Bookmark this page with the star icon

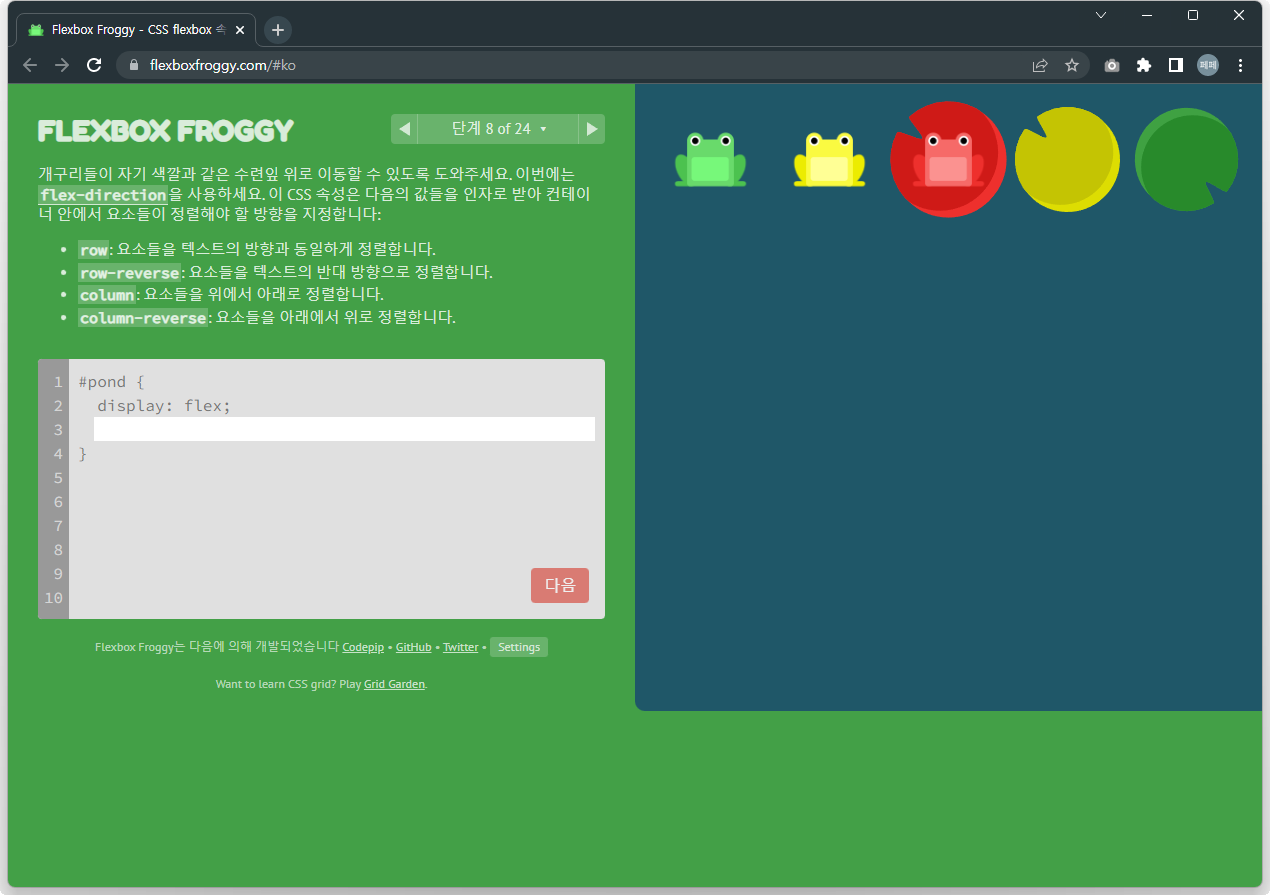[1072, 65]
